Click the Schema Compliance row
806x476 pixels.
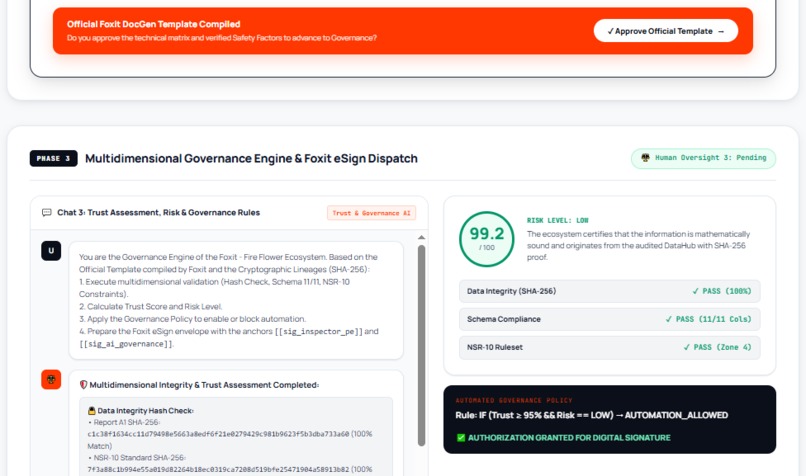click(x=609, y=319)
